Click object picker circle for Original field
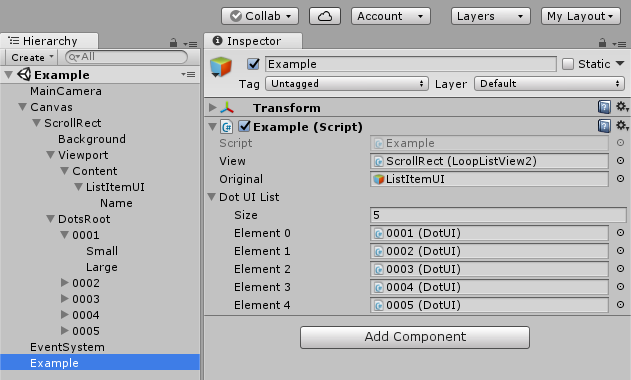The image size is (631, 380). click(x=621, y=178)
